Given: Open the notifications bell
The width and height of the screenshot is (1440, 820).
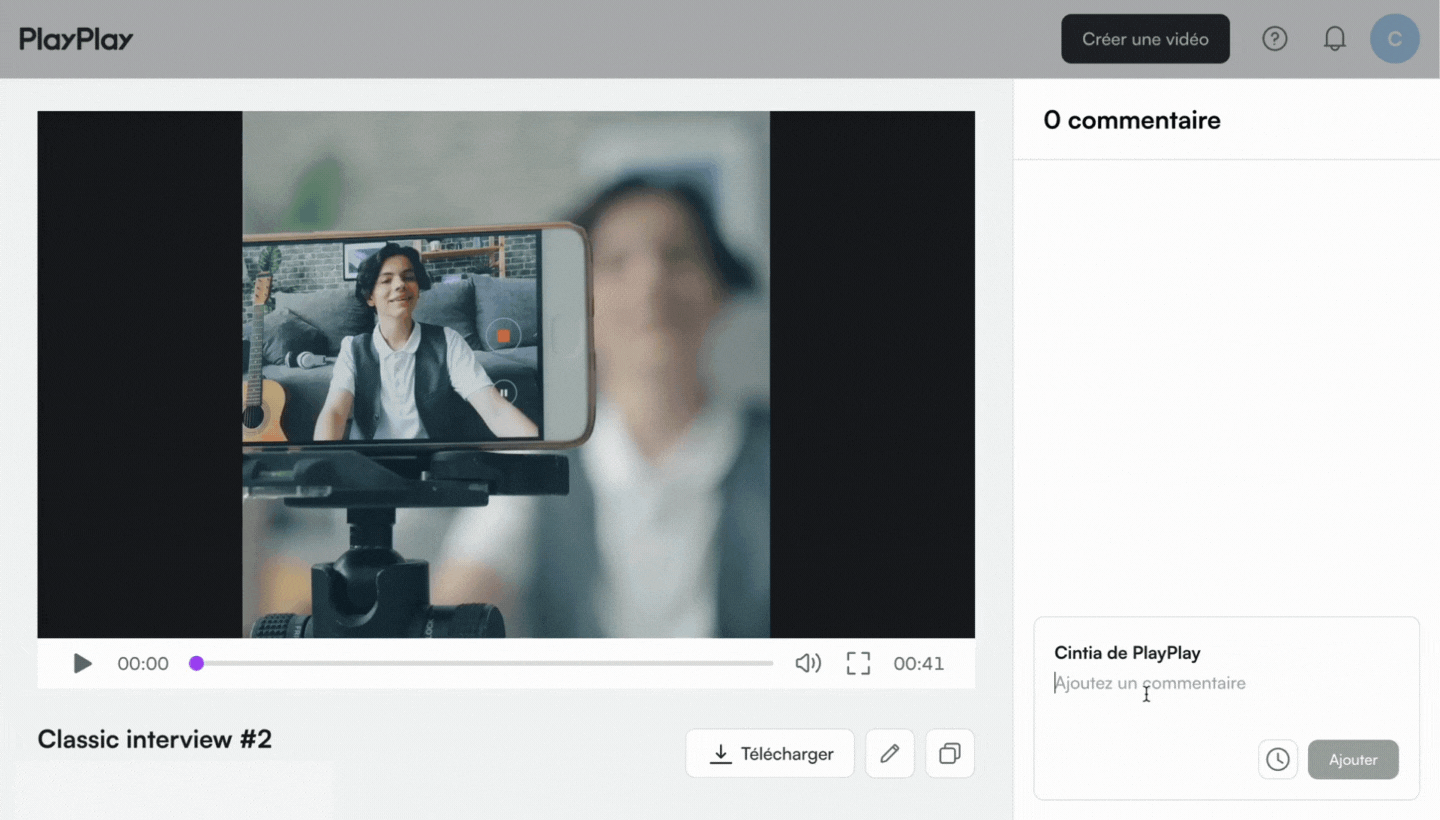Looking at the screenshot, I should coord(1334,39).
